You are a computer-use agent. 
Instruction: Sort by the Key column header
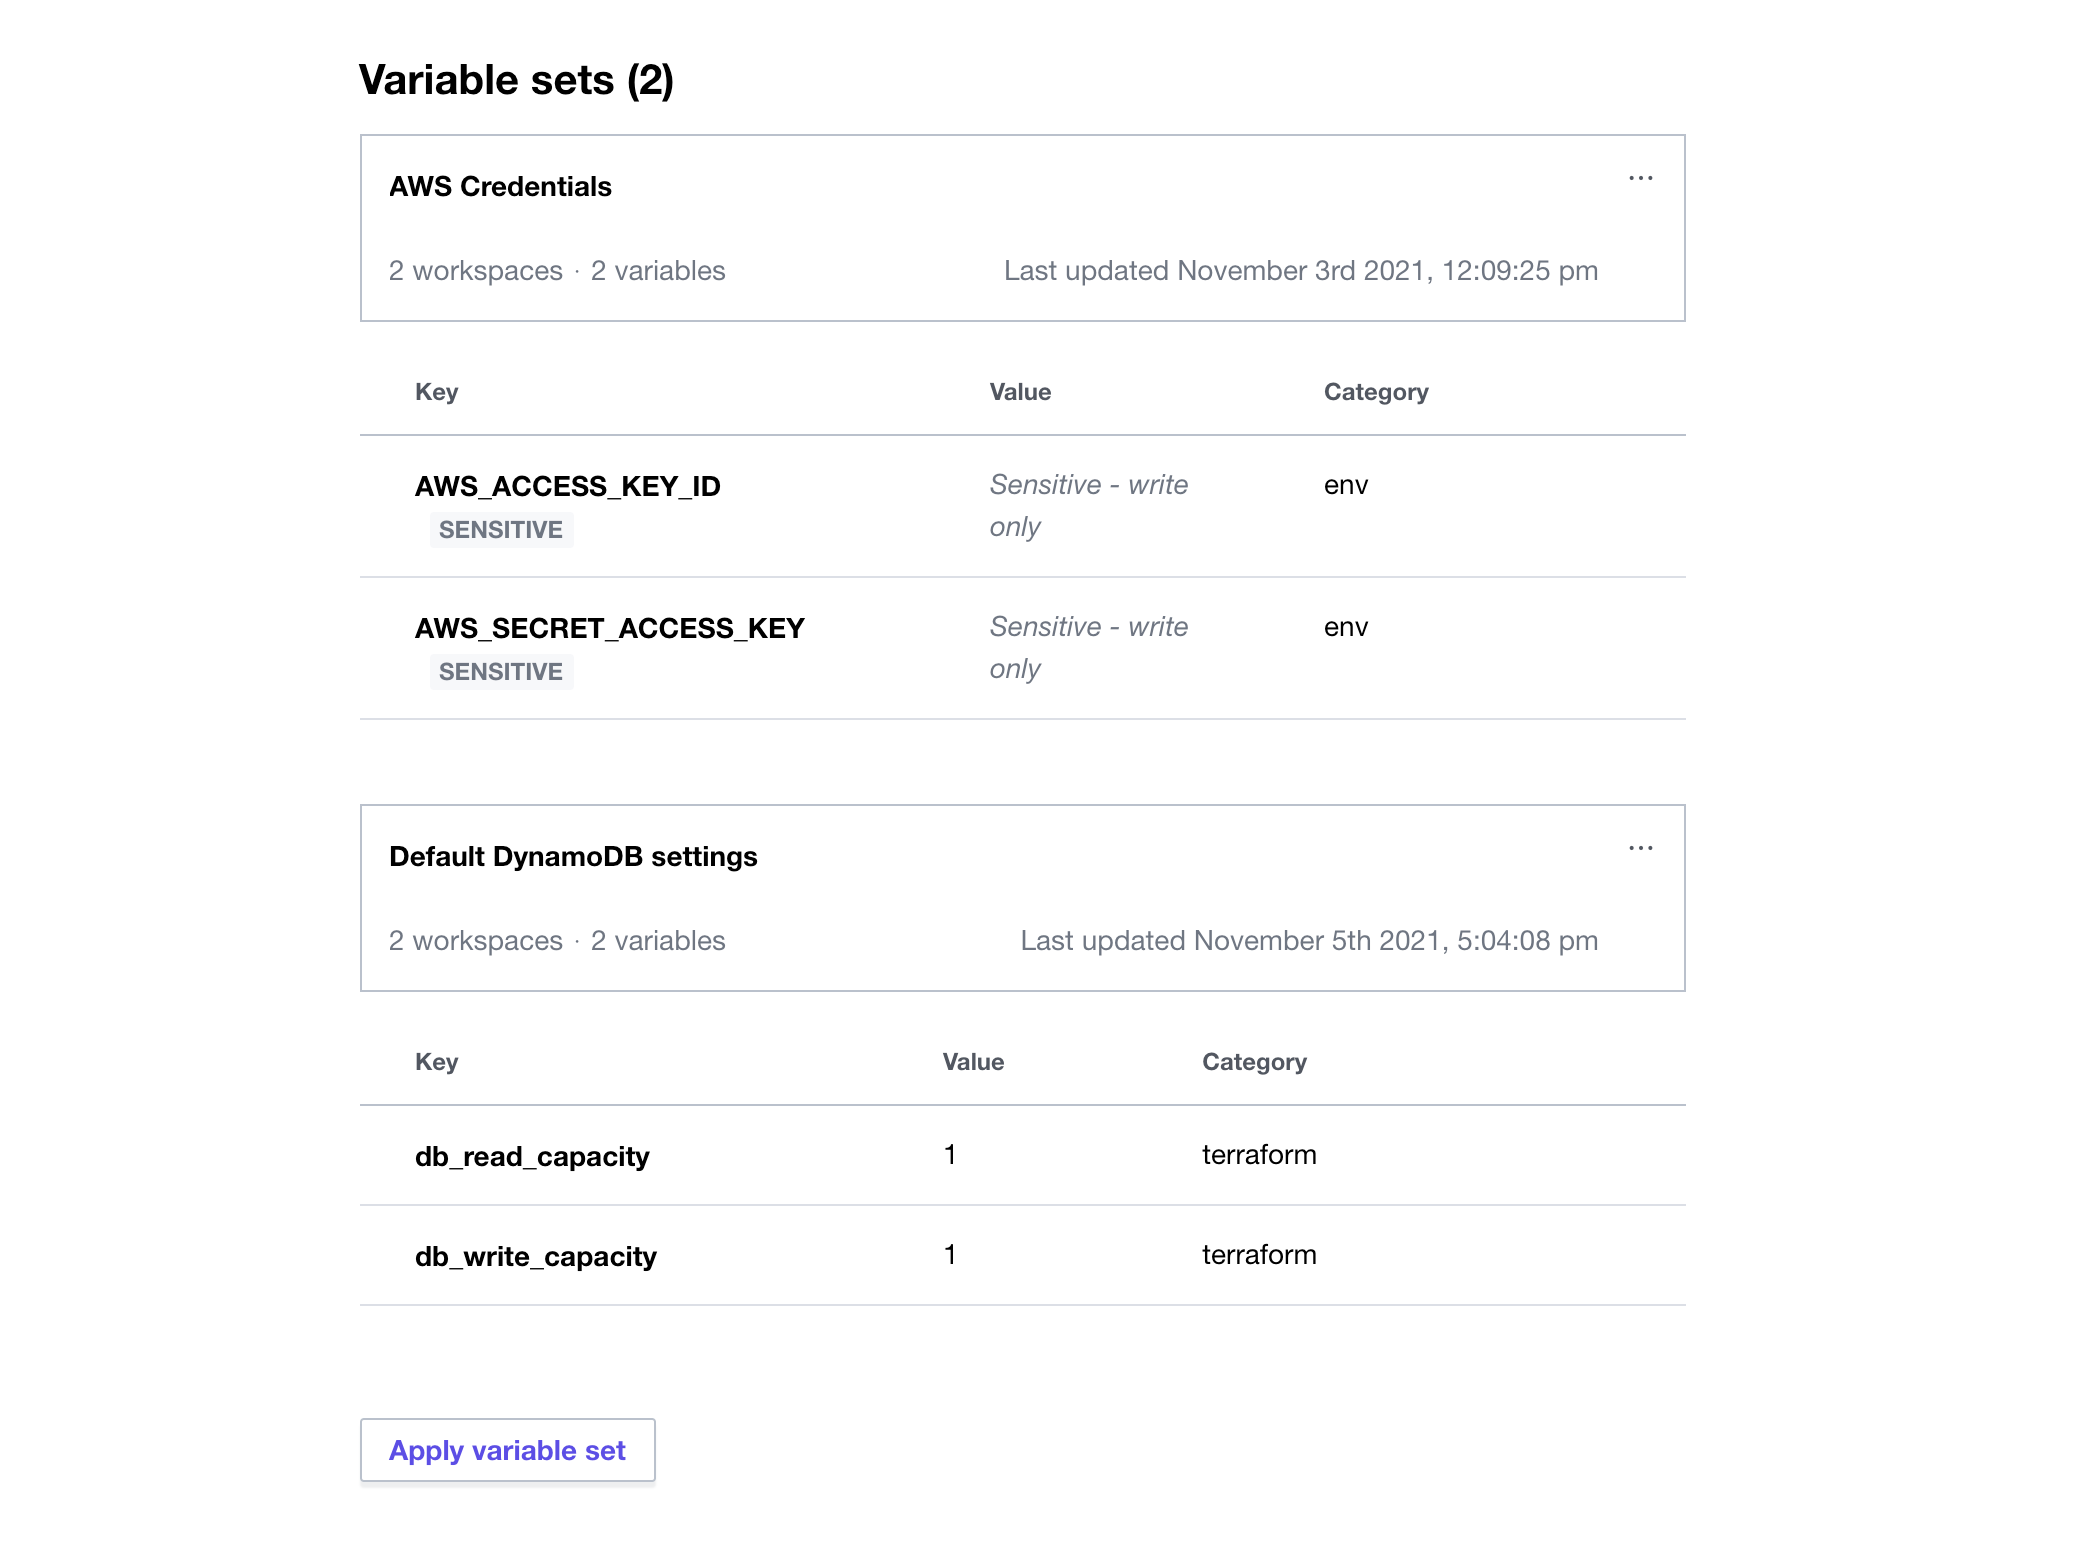(x=436, y=391)
